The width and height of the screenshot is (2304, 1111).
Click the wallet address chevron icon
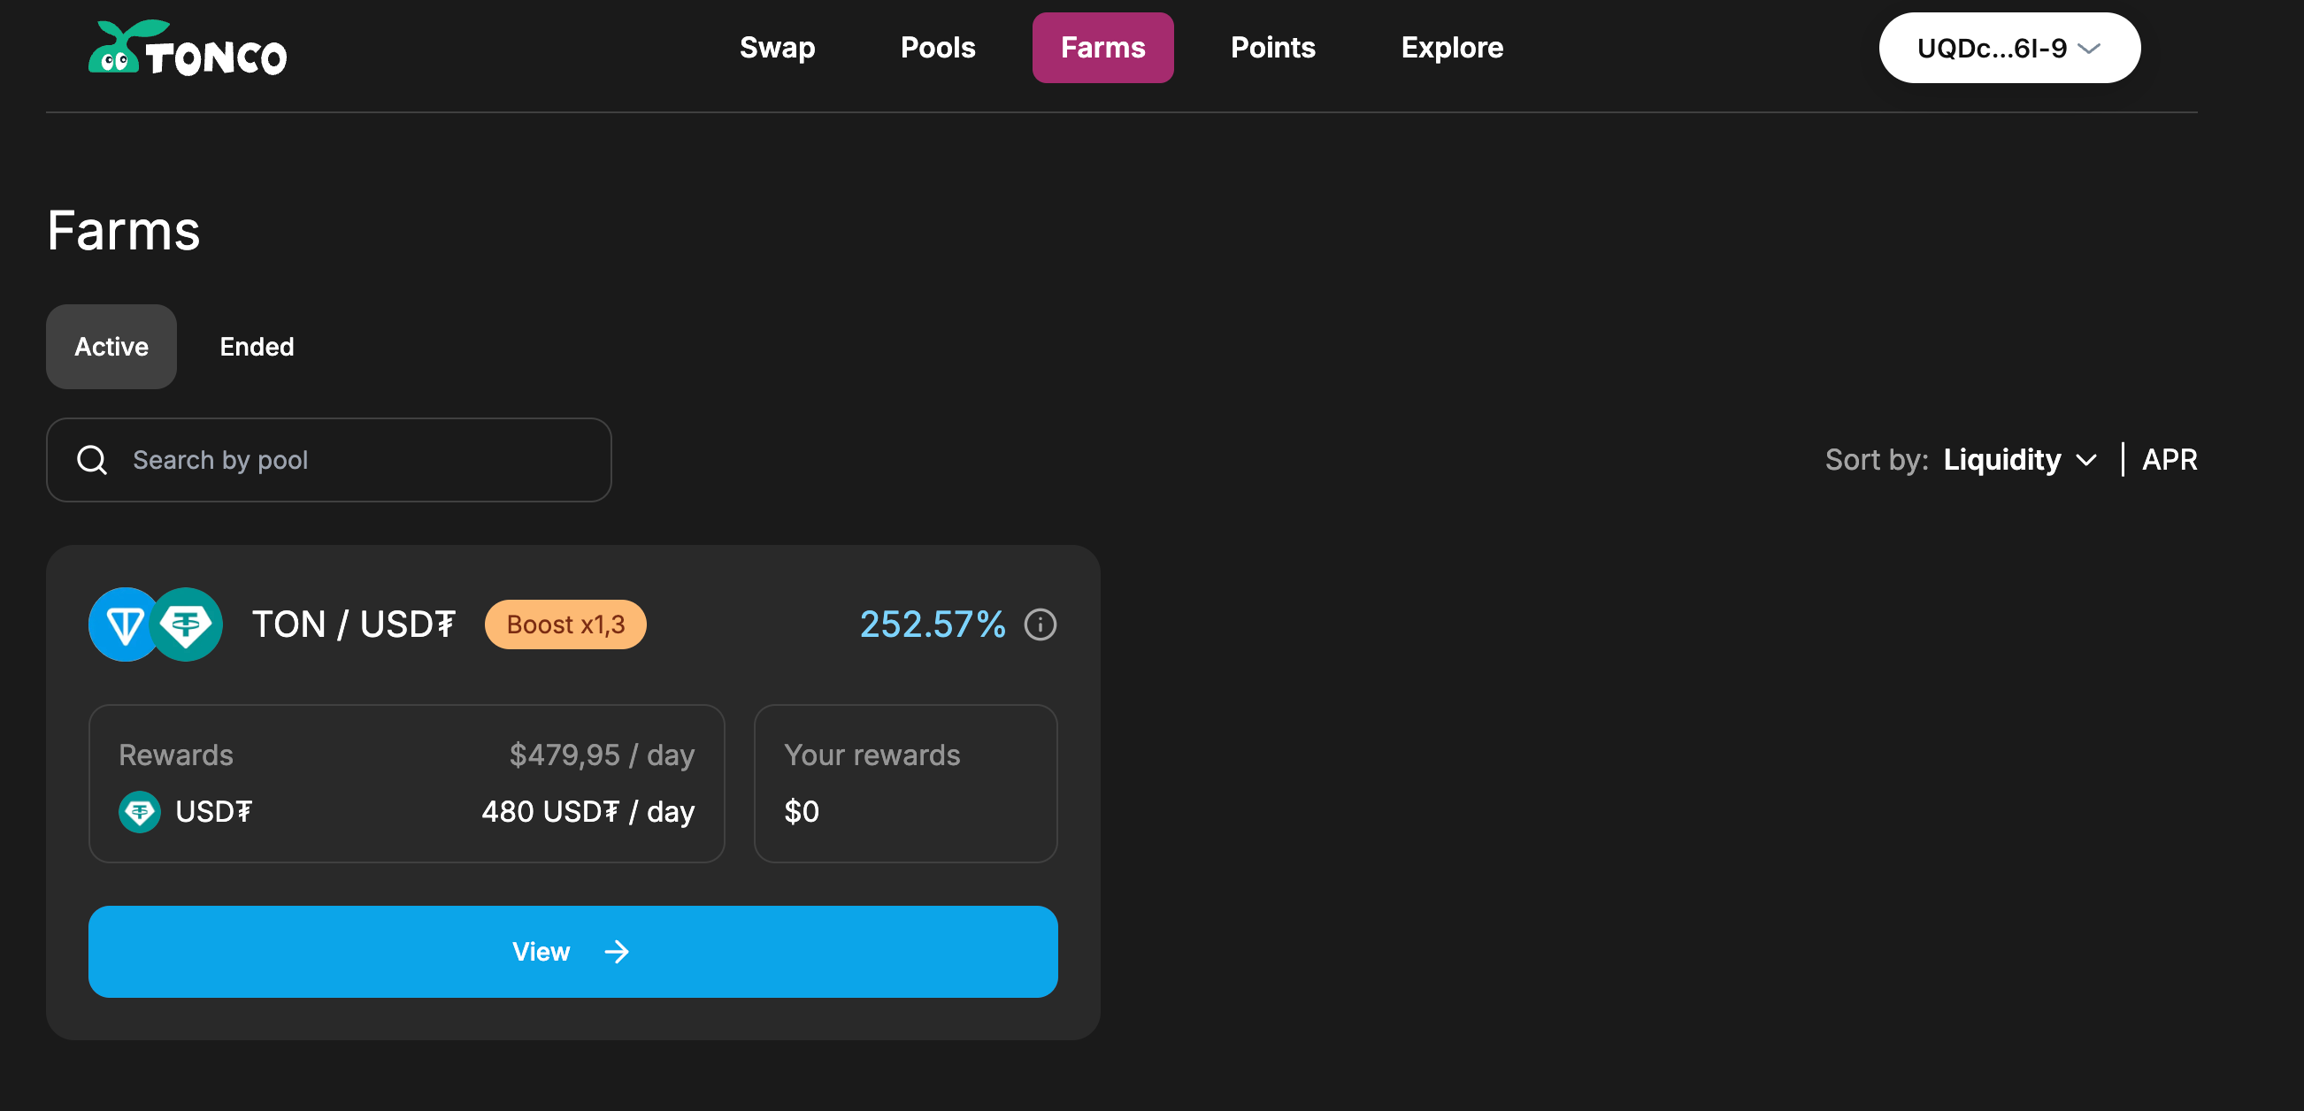point(2089,48)
